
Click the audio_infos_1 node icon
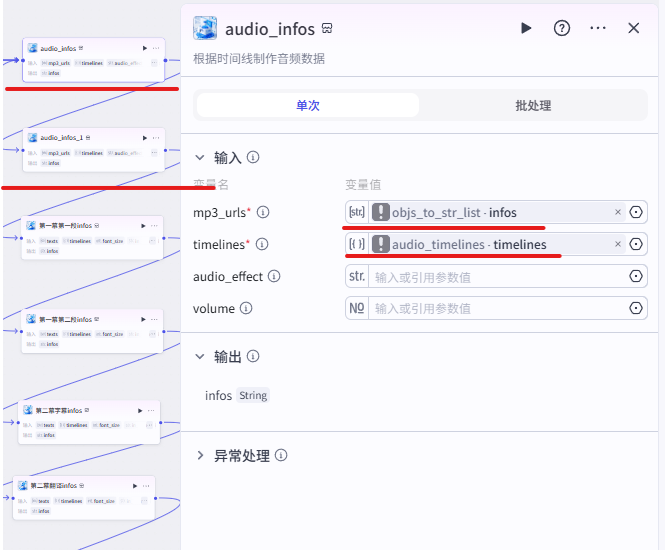(33, 137)
